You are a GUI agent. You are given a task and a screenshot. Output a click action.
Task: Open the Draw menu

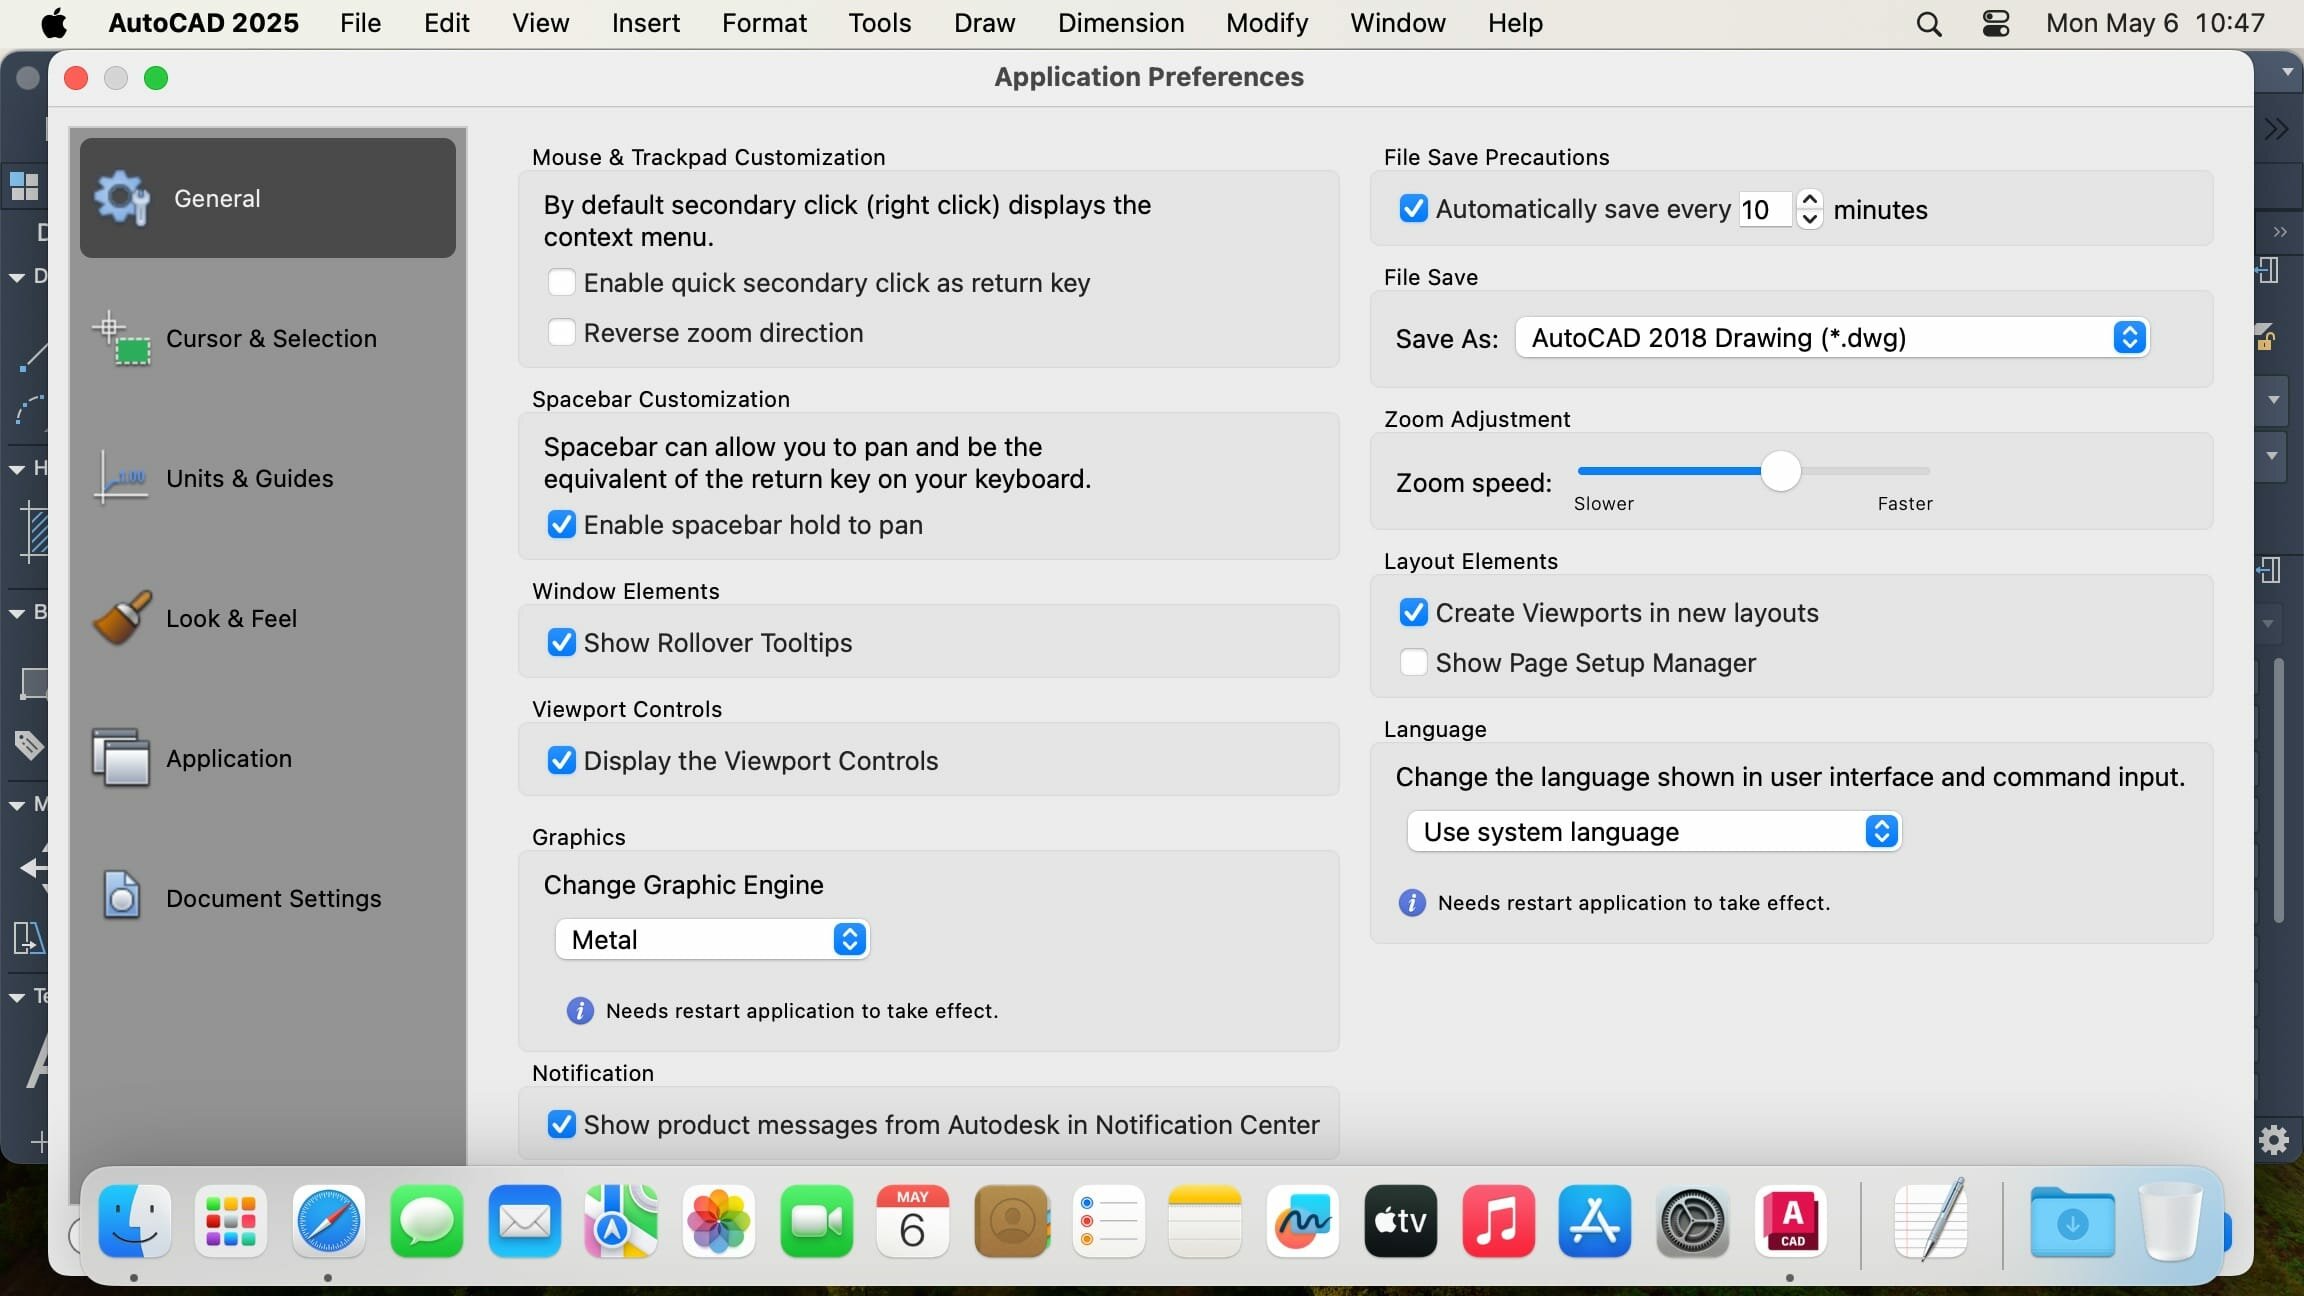984,23
